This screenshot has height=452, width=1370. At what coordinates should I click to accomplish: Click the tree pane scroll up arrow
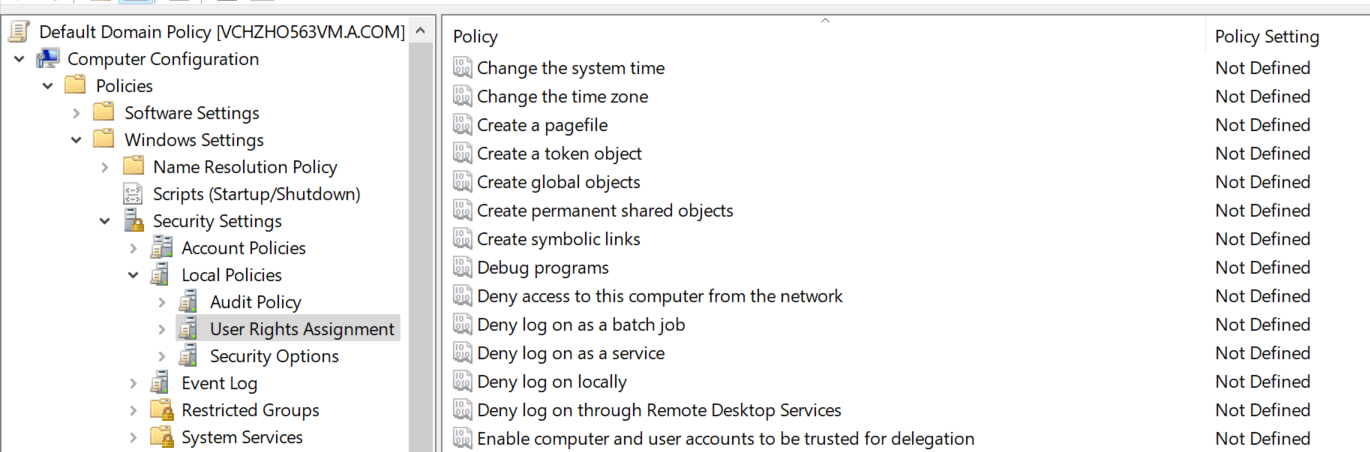(x=421, y=32)
